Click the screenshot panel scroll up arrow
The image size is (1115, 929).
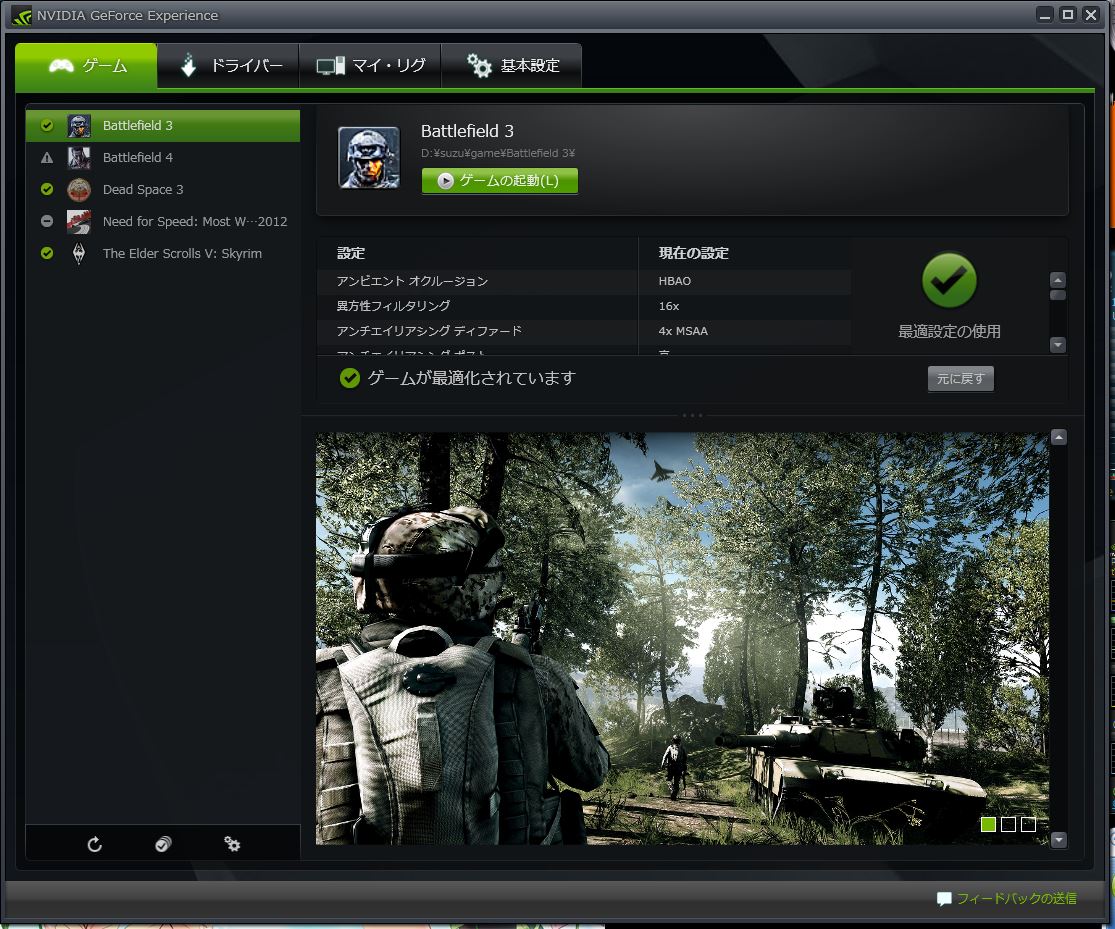(1059, 437)
